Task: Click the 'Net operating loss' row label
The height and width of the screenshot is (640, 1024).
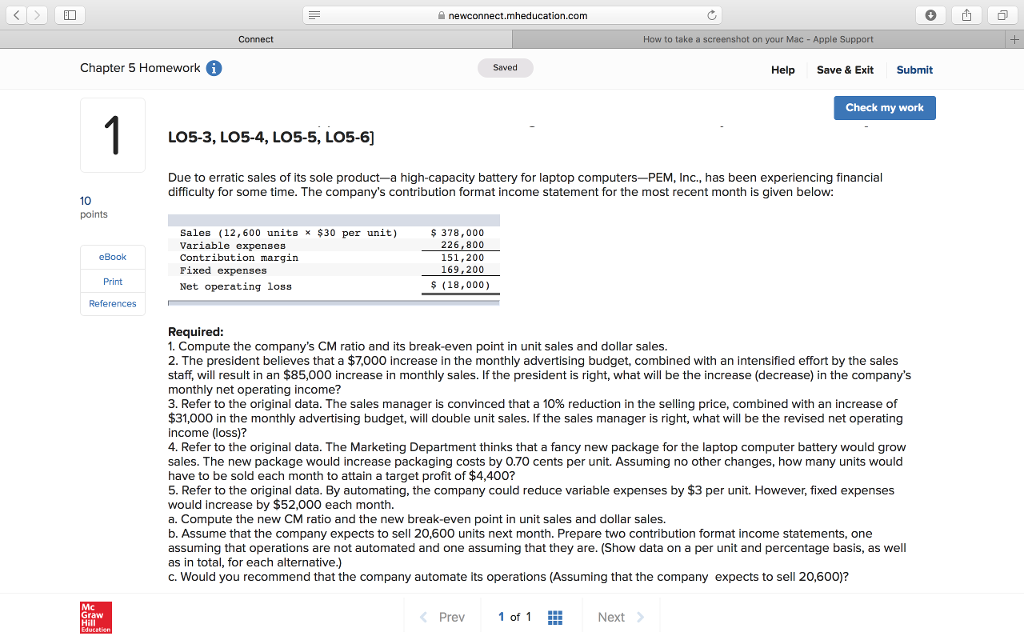Action: 236,287
